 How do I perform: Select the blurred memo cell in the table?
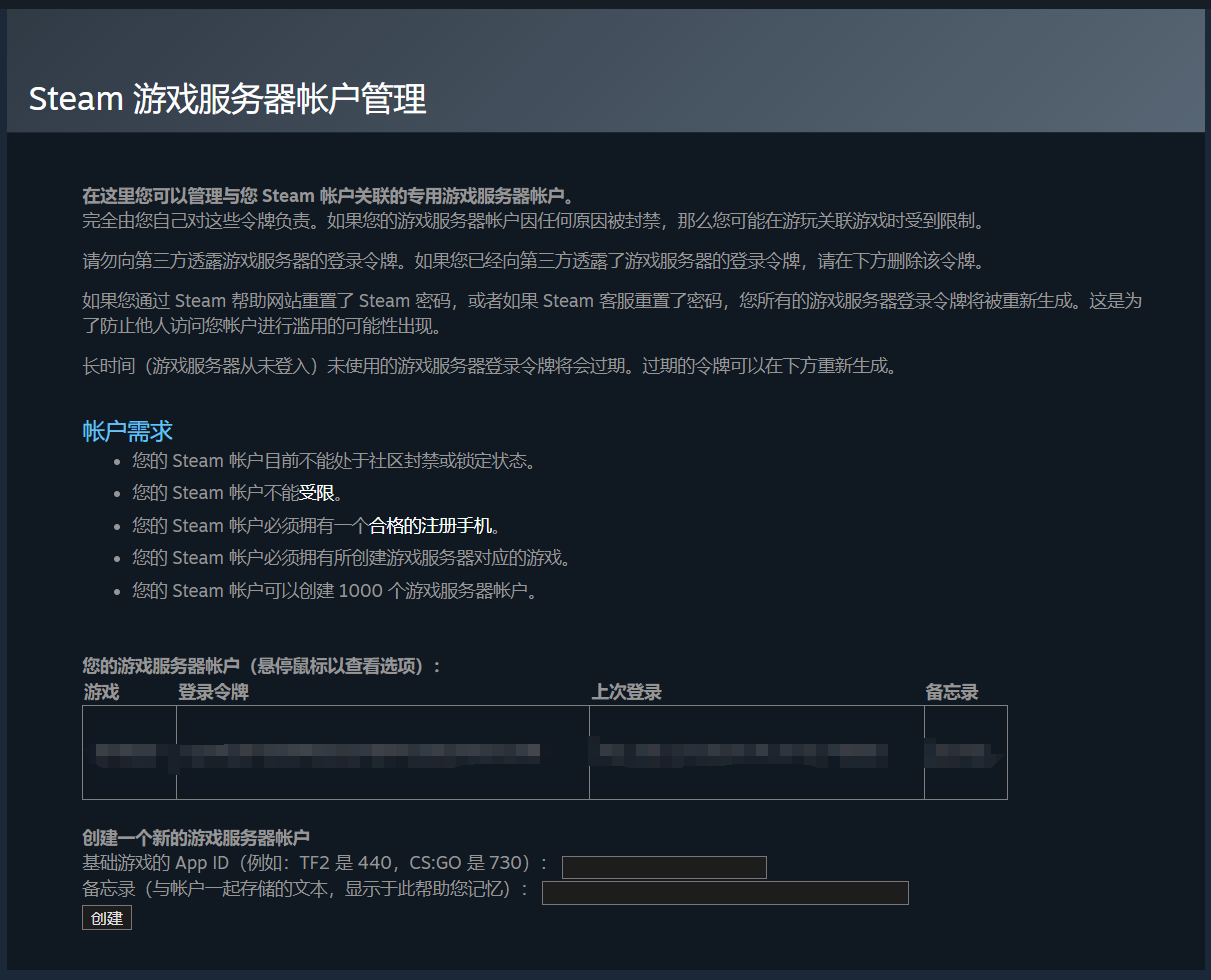click(x=965, y=752)
